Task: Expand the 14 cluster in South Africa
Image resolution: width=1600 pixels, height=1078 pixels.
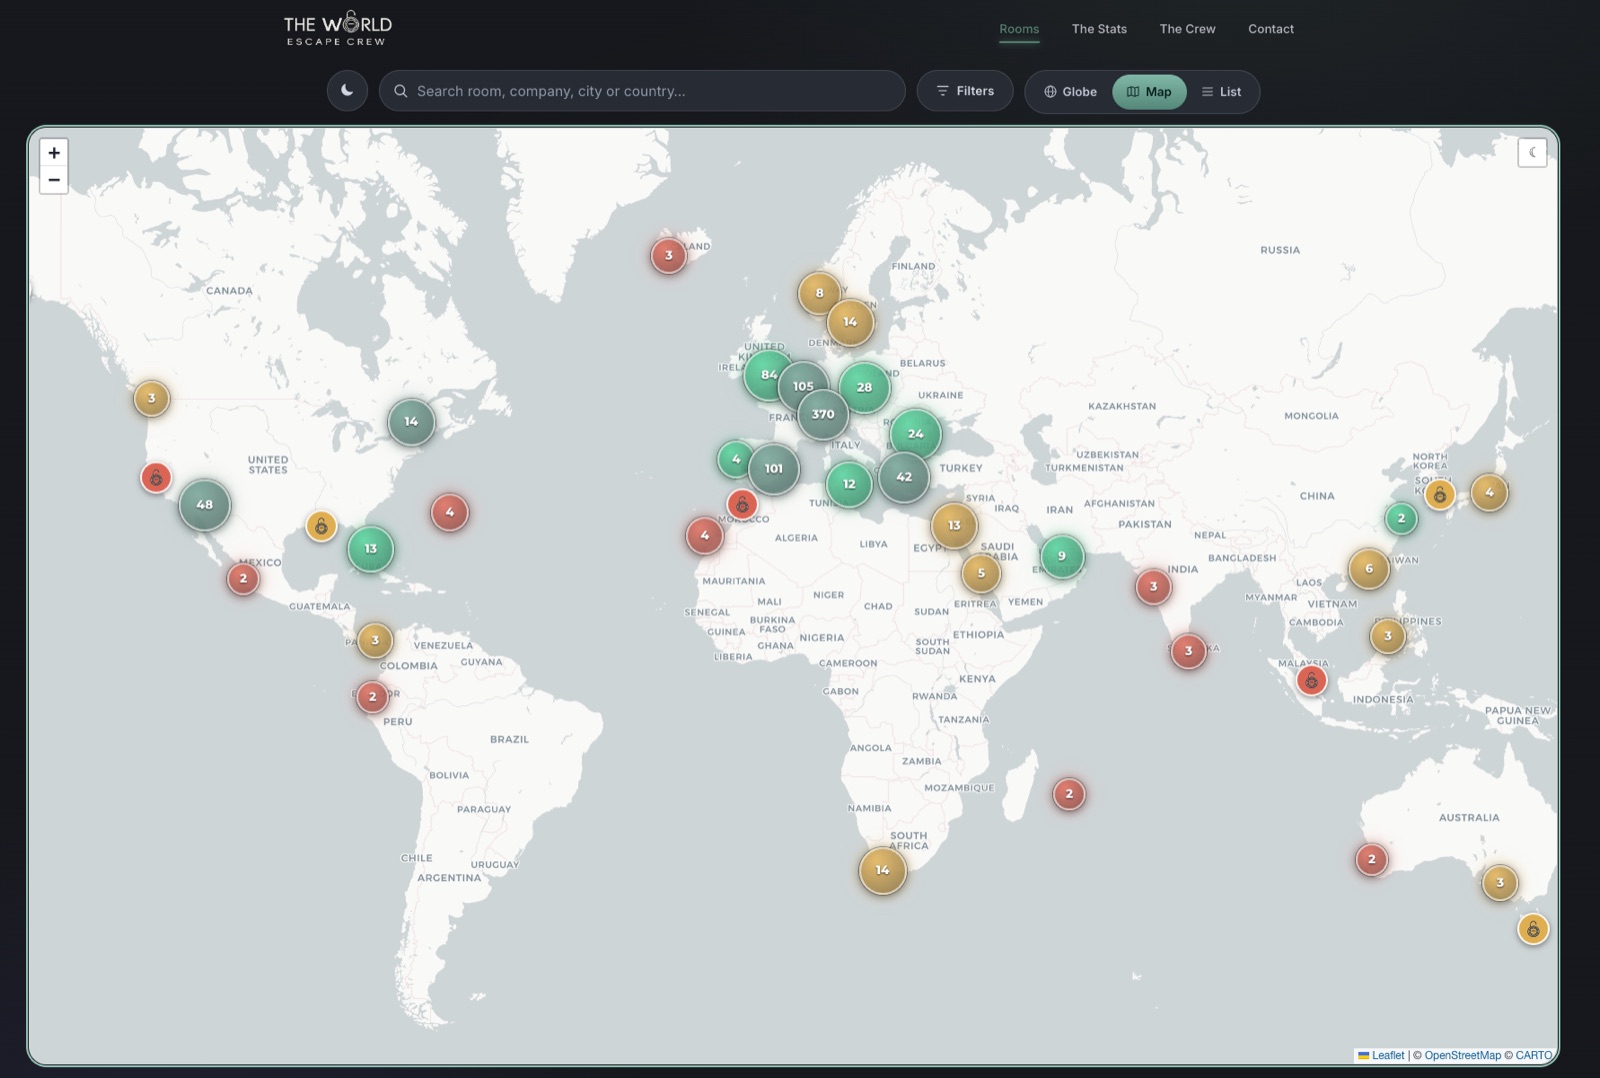Action: (x=882, y=870)
